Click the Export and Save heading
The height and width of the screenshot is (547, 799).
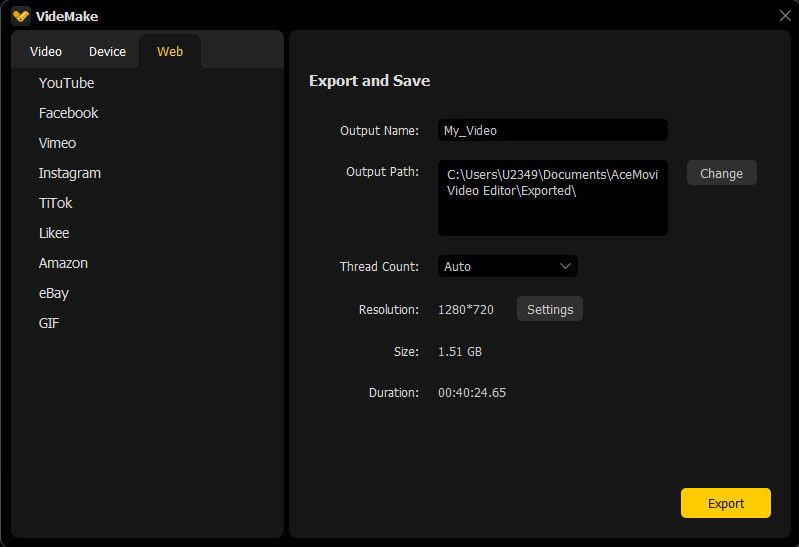[369, 81]
